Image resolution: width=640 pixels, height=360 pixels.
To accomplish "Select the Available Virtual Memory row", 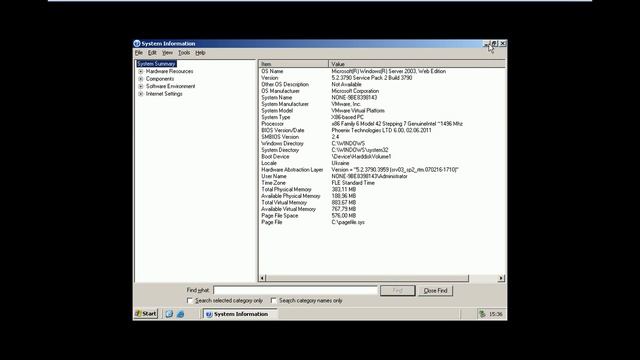I will (x=382, y=209).
